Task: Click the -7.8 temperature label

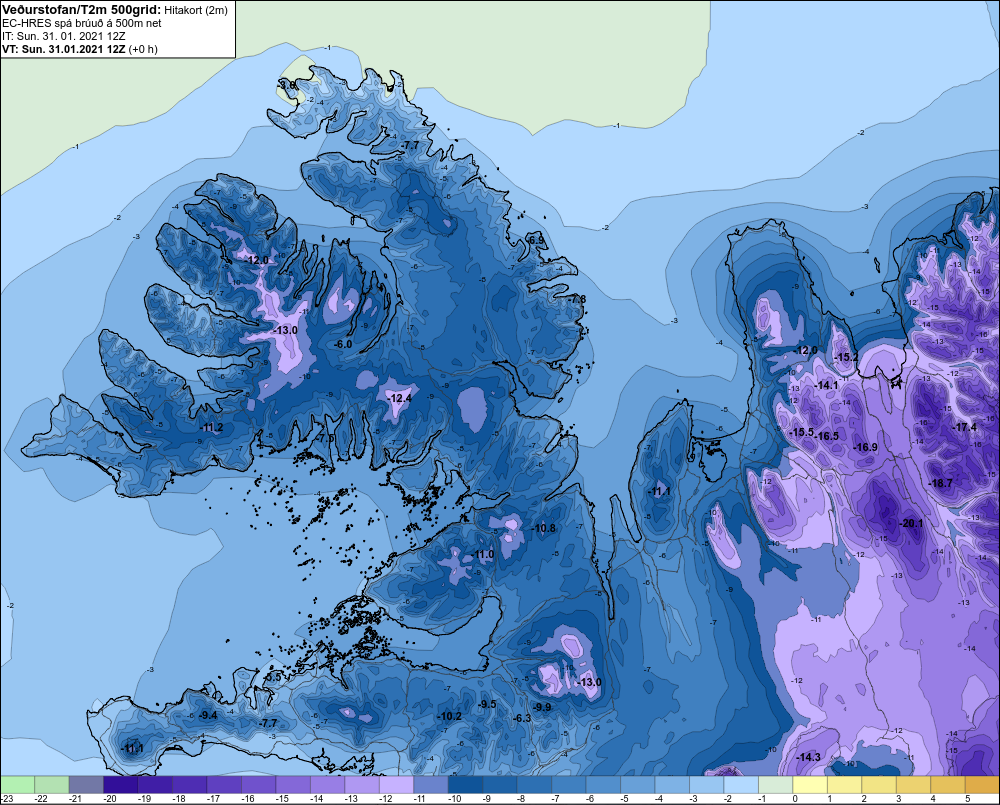Action: point(576,299)
